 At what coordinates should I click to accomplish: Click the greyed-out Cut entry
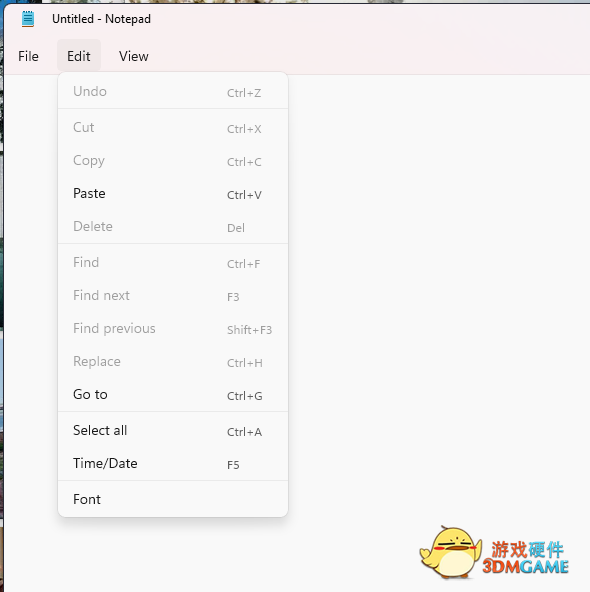point(173,128)
